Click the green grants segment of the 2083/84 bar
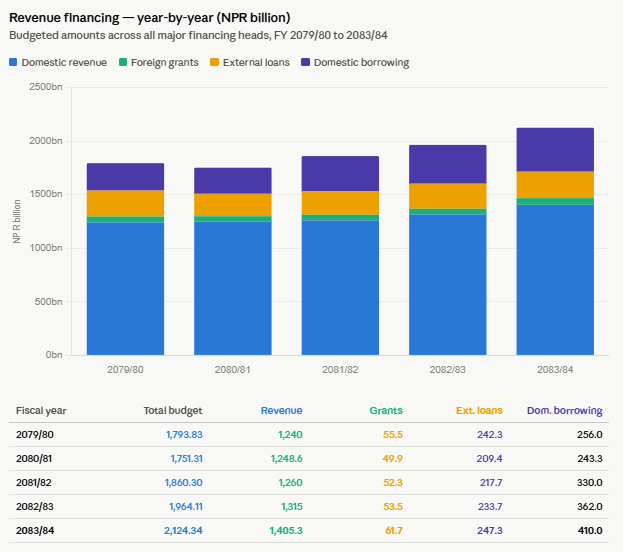 point(555,201)
